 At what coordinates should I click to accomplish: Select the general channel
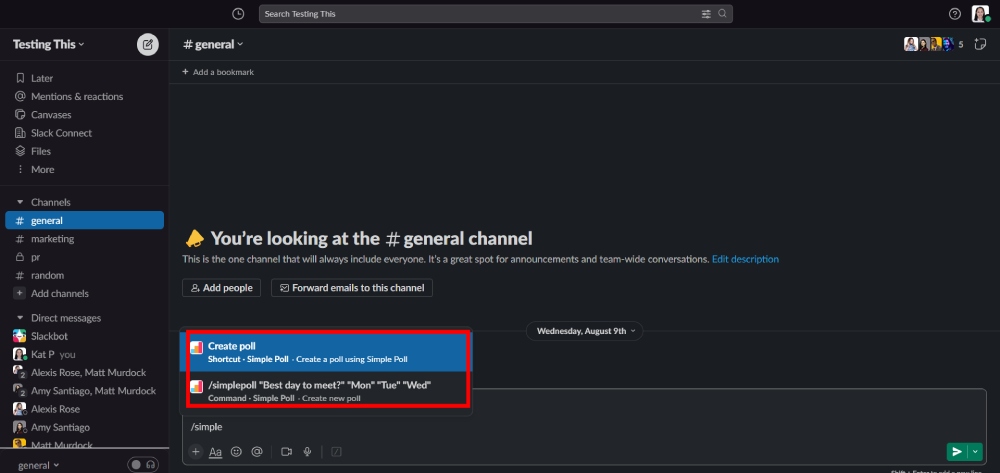pyautogui.click(x=84, y=221)
